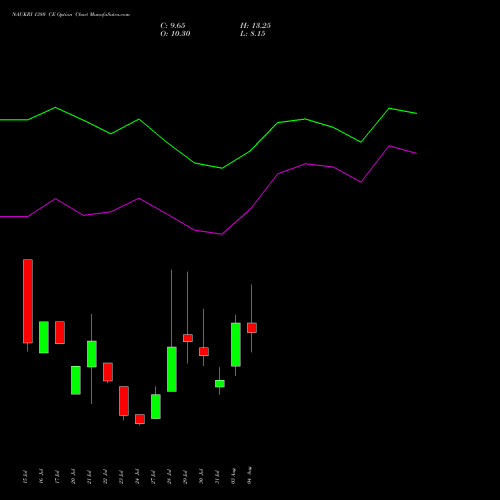The height and width of the screenshot is (500, 500).
Task: Select the green candle for 28 Jul
Action: tap(172, 369)
